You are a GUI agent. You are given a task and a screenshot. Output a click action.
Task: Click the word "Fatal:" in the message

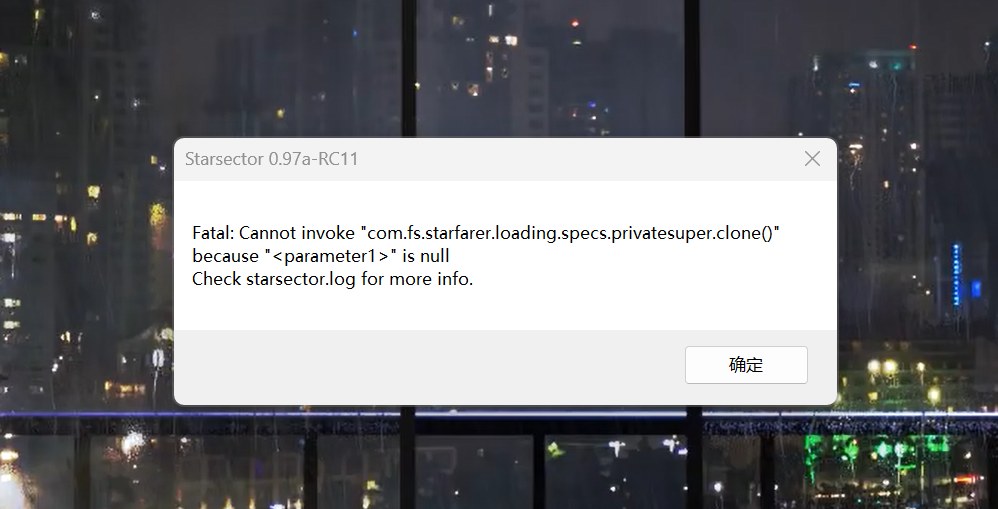click(213, 233)
